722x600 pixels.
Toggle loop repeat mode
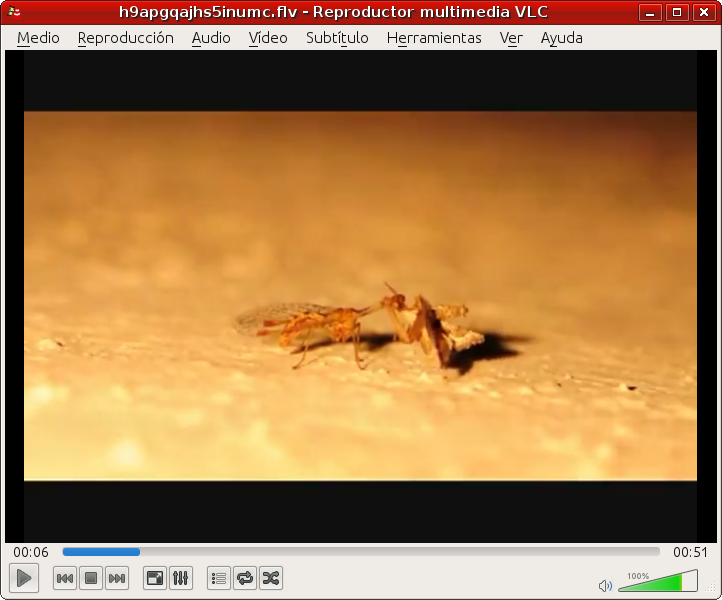[x=245, y=578]
